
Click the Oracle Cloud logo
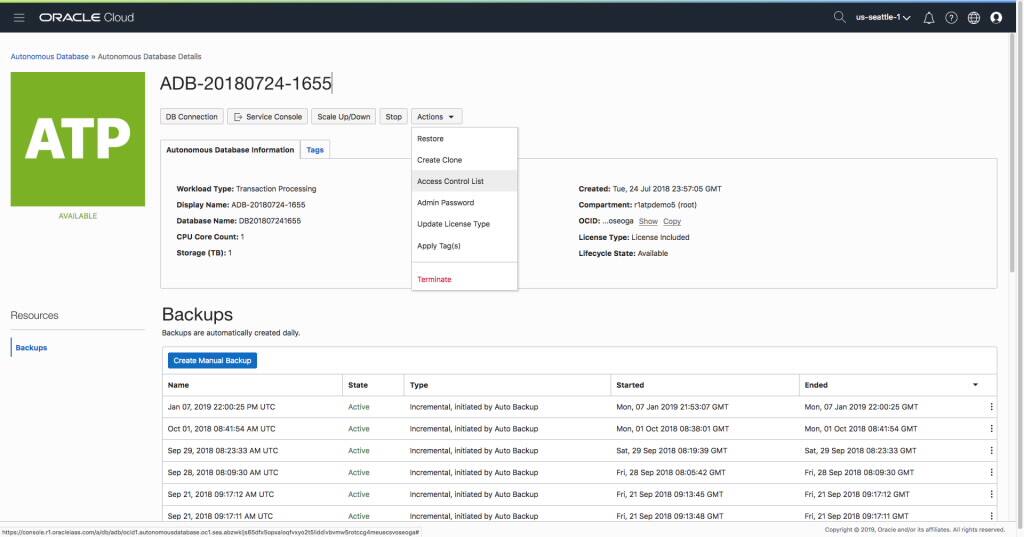tap(86, 18)
